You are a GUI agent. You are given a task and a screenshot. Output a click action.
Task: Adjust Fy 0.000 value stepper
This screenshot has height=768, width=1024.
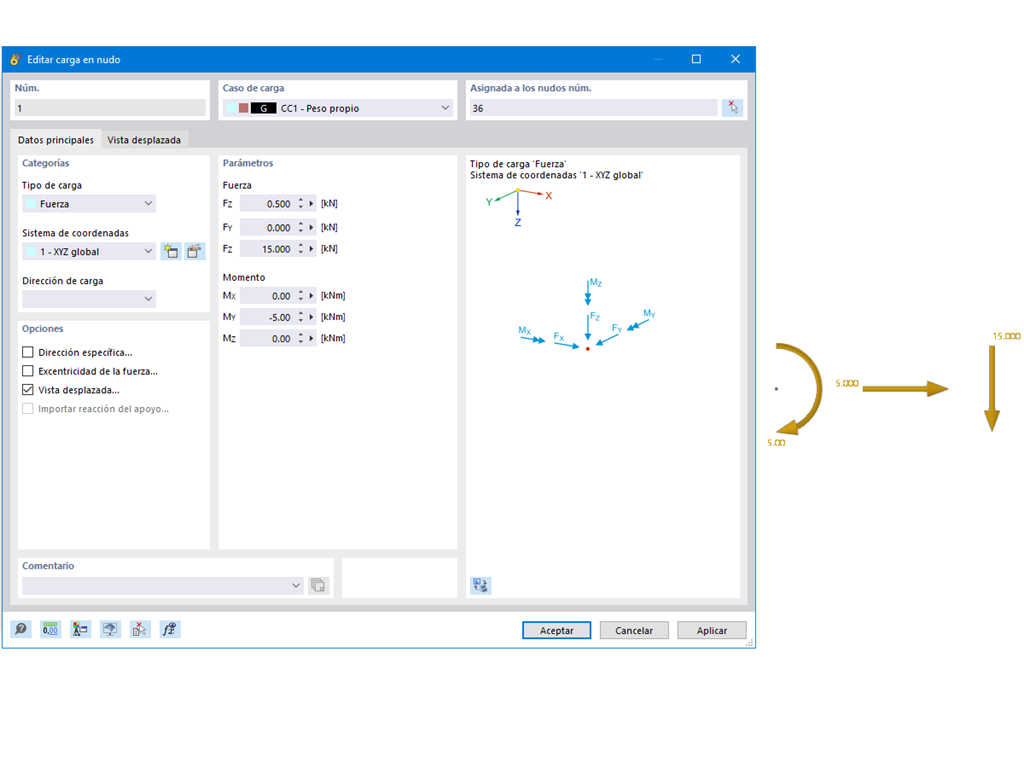pos(300,227)
